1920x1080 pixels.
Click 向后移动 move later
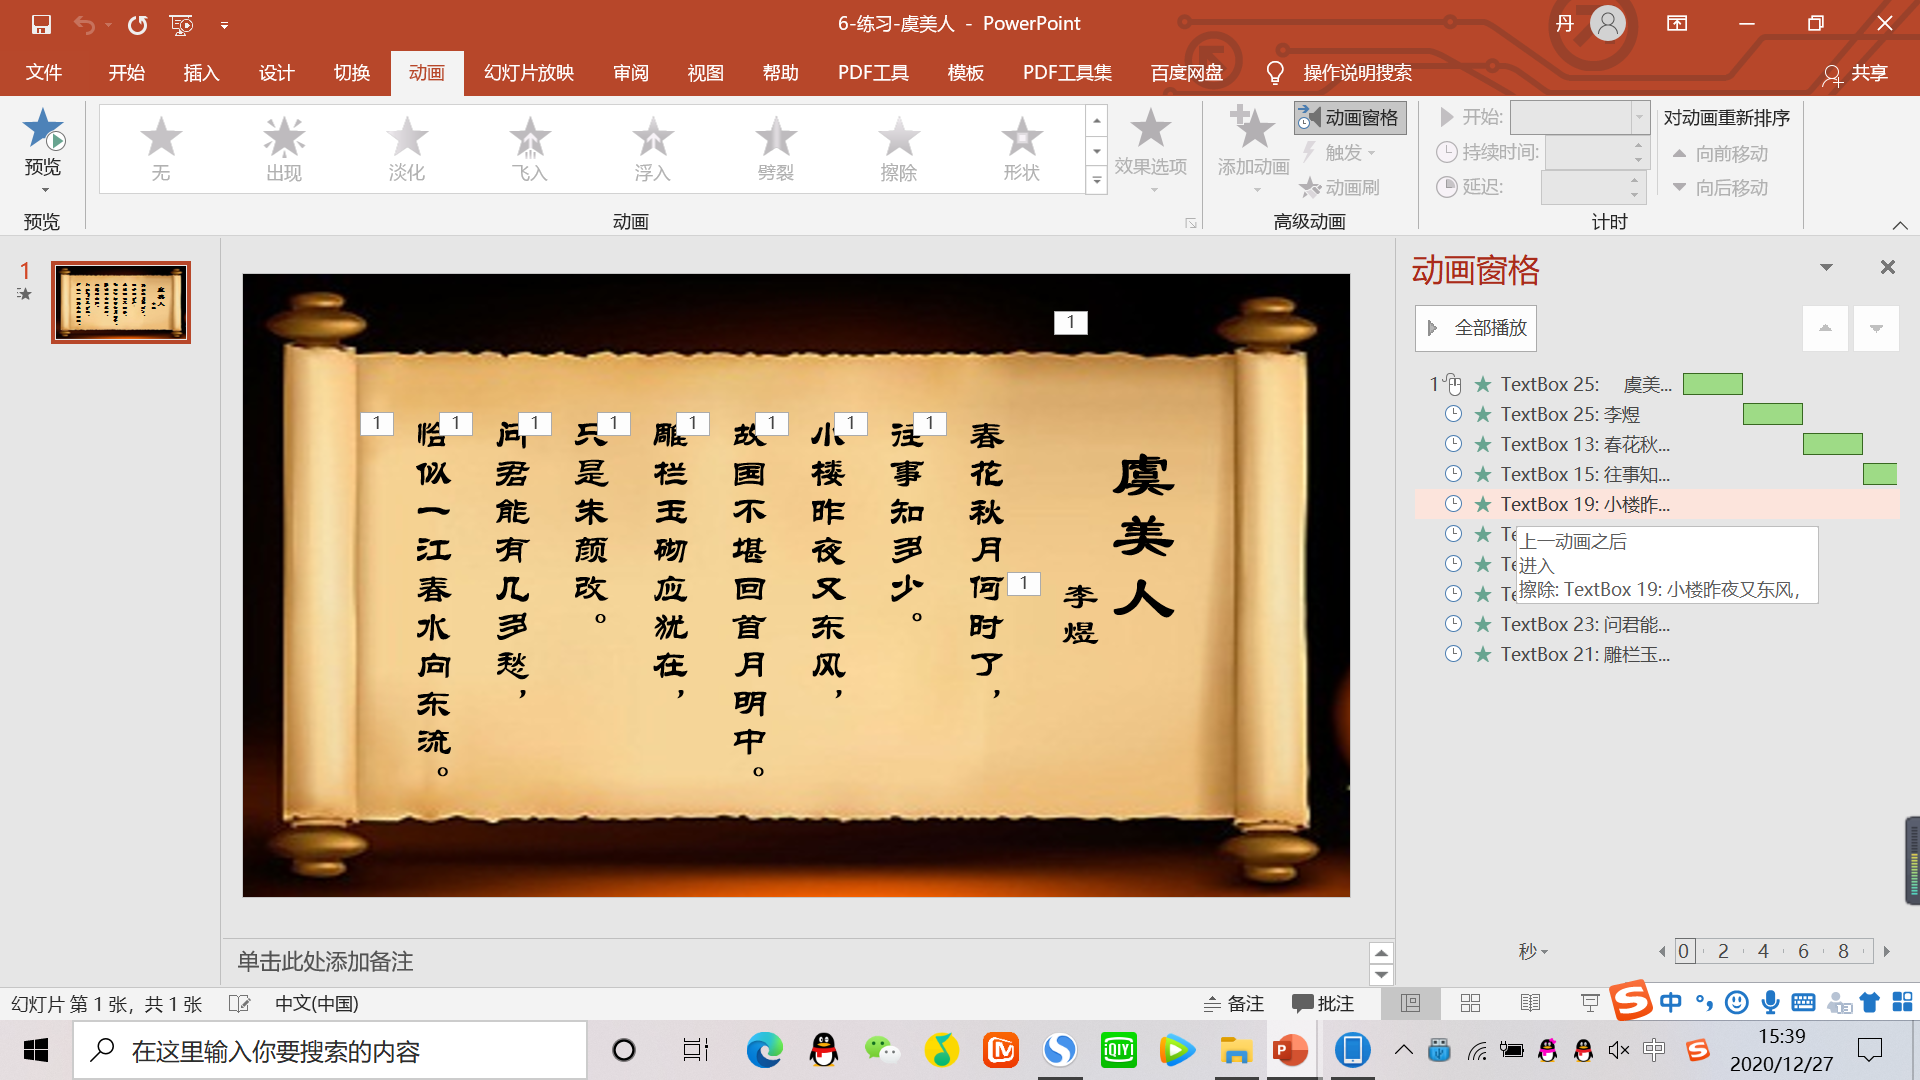1721,188
